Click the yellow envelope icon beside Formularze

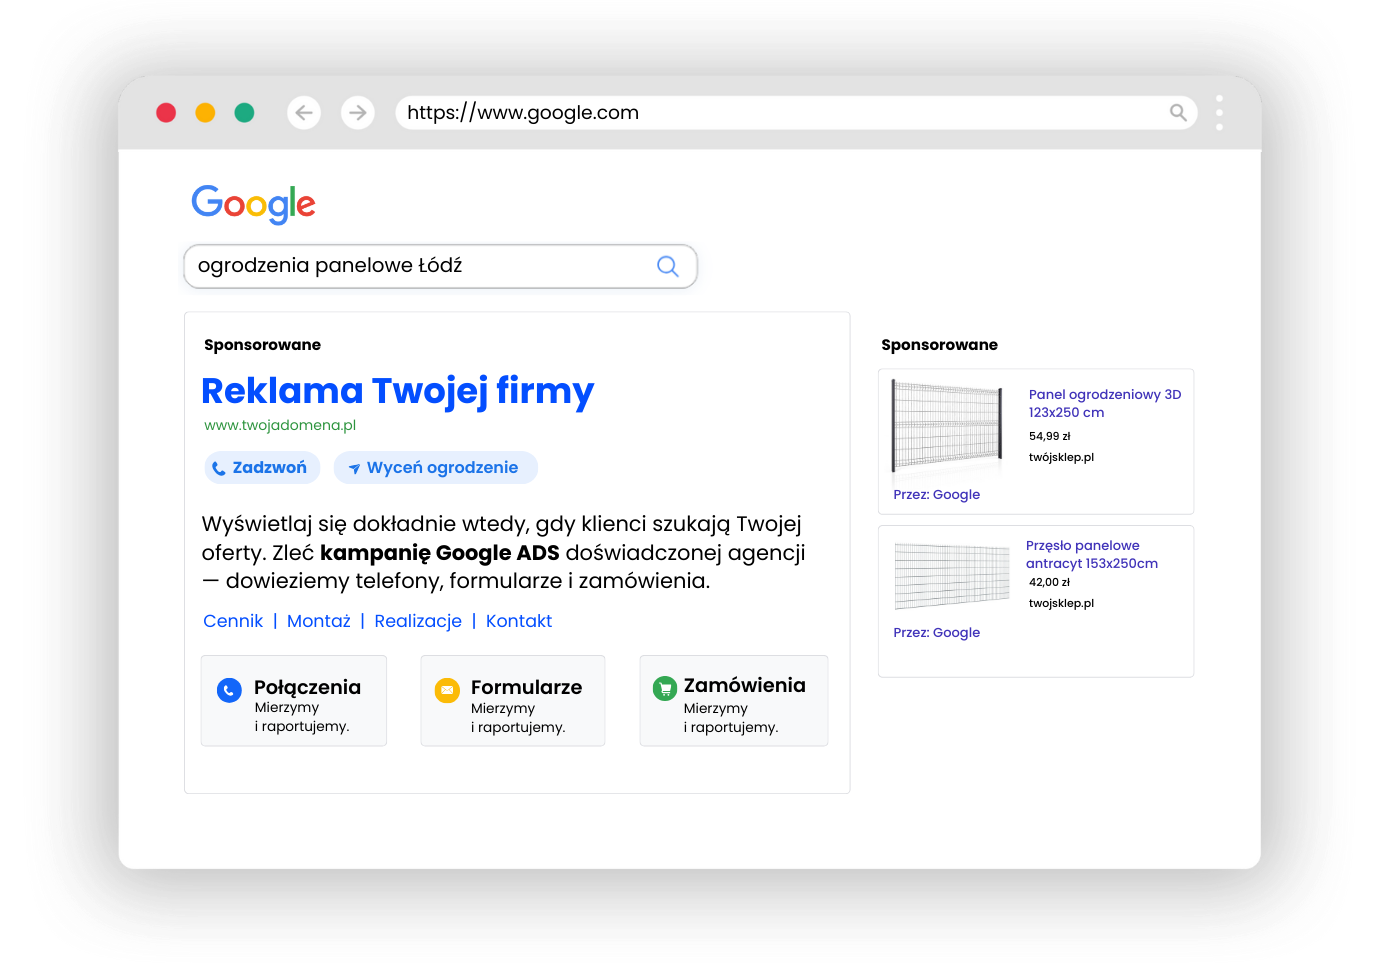(447, 690)
